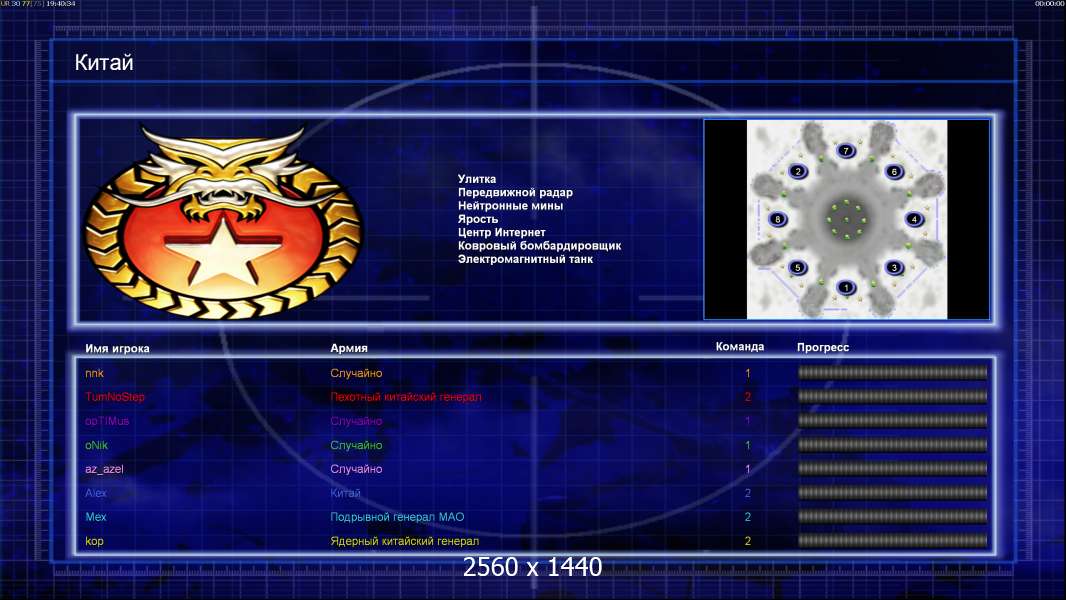
Task: Click the progress bar for kop
Action: click(x=893, y=541)
